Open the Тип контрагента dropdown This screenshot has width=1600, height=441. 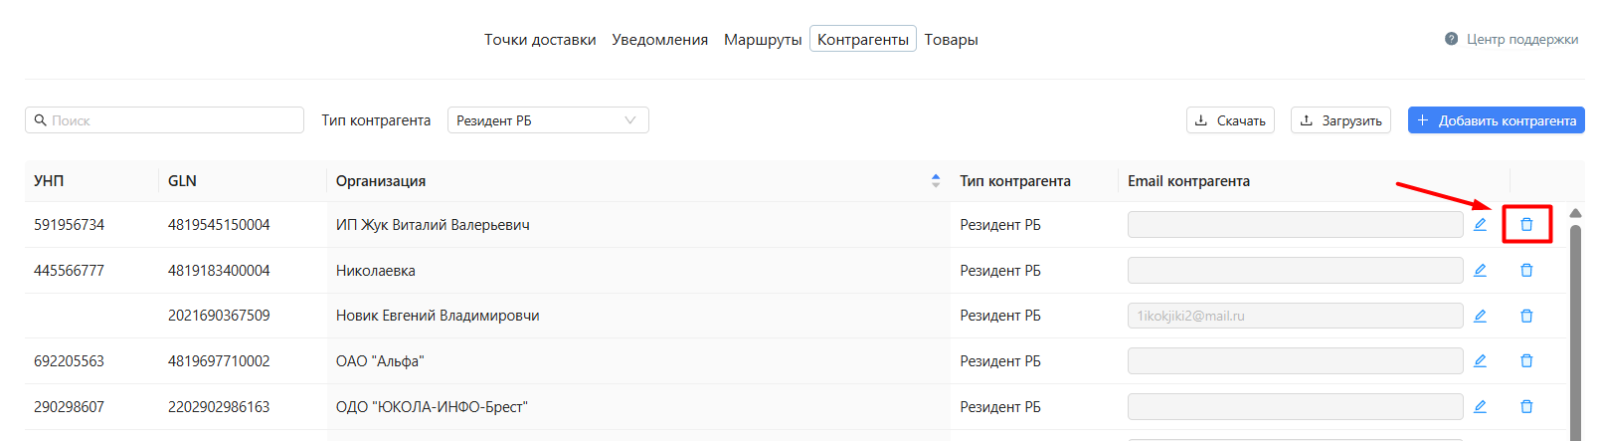coord(548,120)
